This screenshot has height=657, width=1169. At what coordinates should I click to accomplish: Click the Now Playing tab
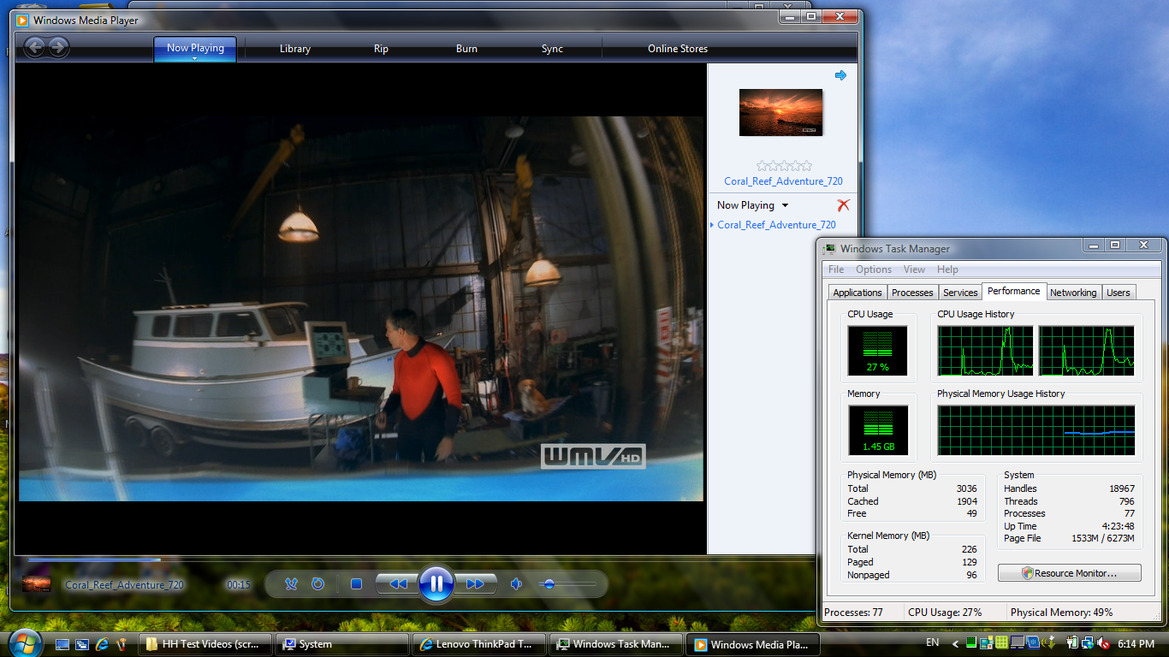pyautogui.click(x=195, y=47)
